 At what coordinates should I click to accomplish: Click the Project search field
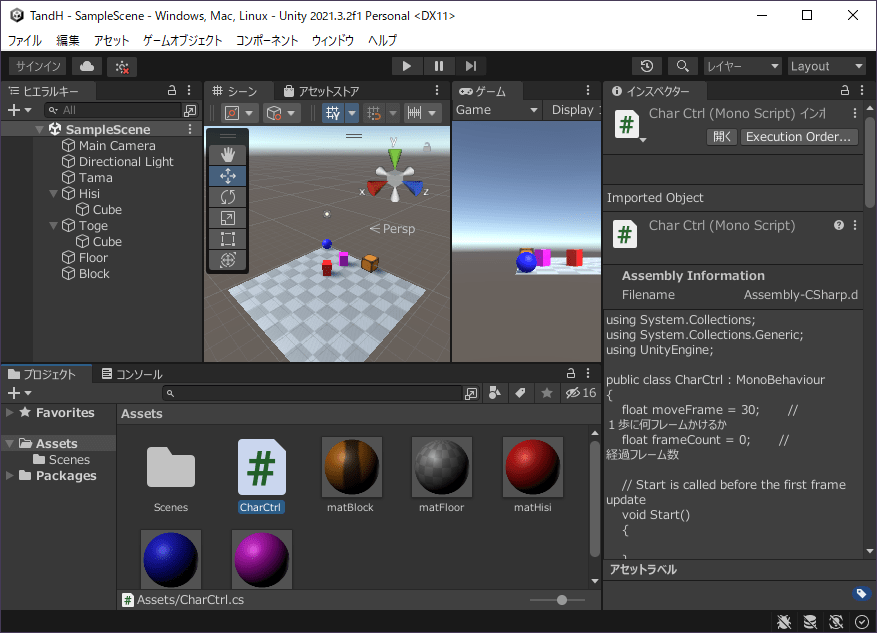313,394
